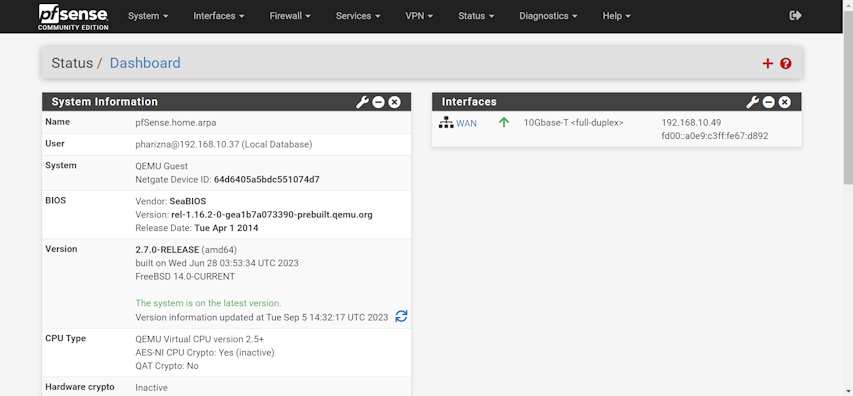Click the logout icon in the navbar
The height and width of the screenshot is (396, 853).
(795, 16)
